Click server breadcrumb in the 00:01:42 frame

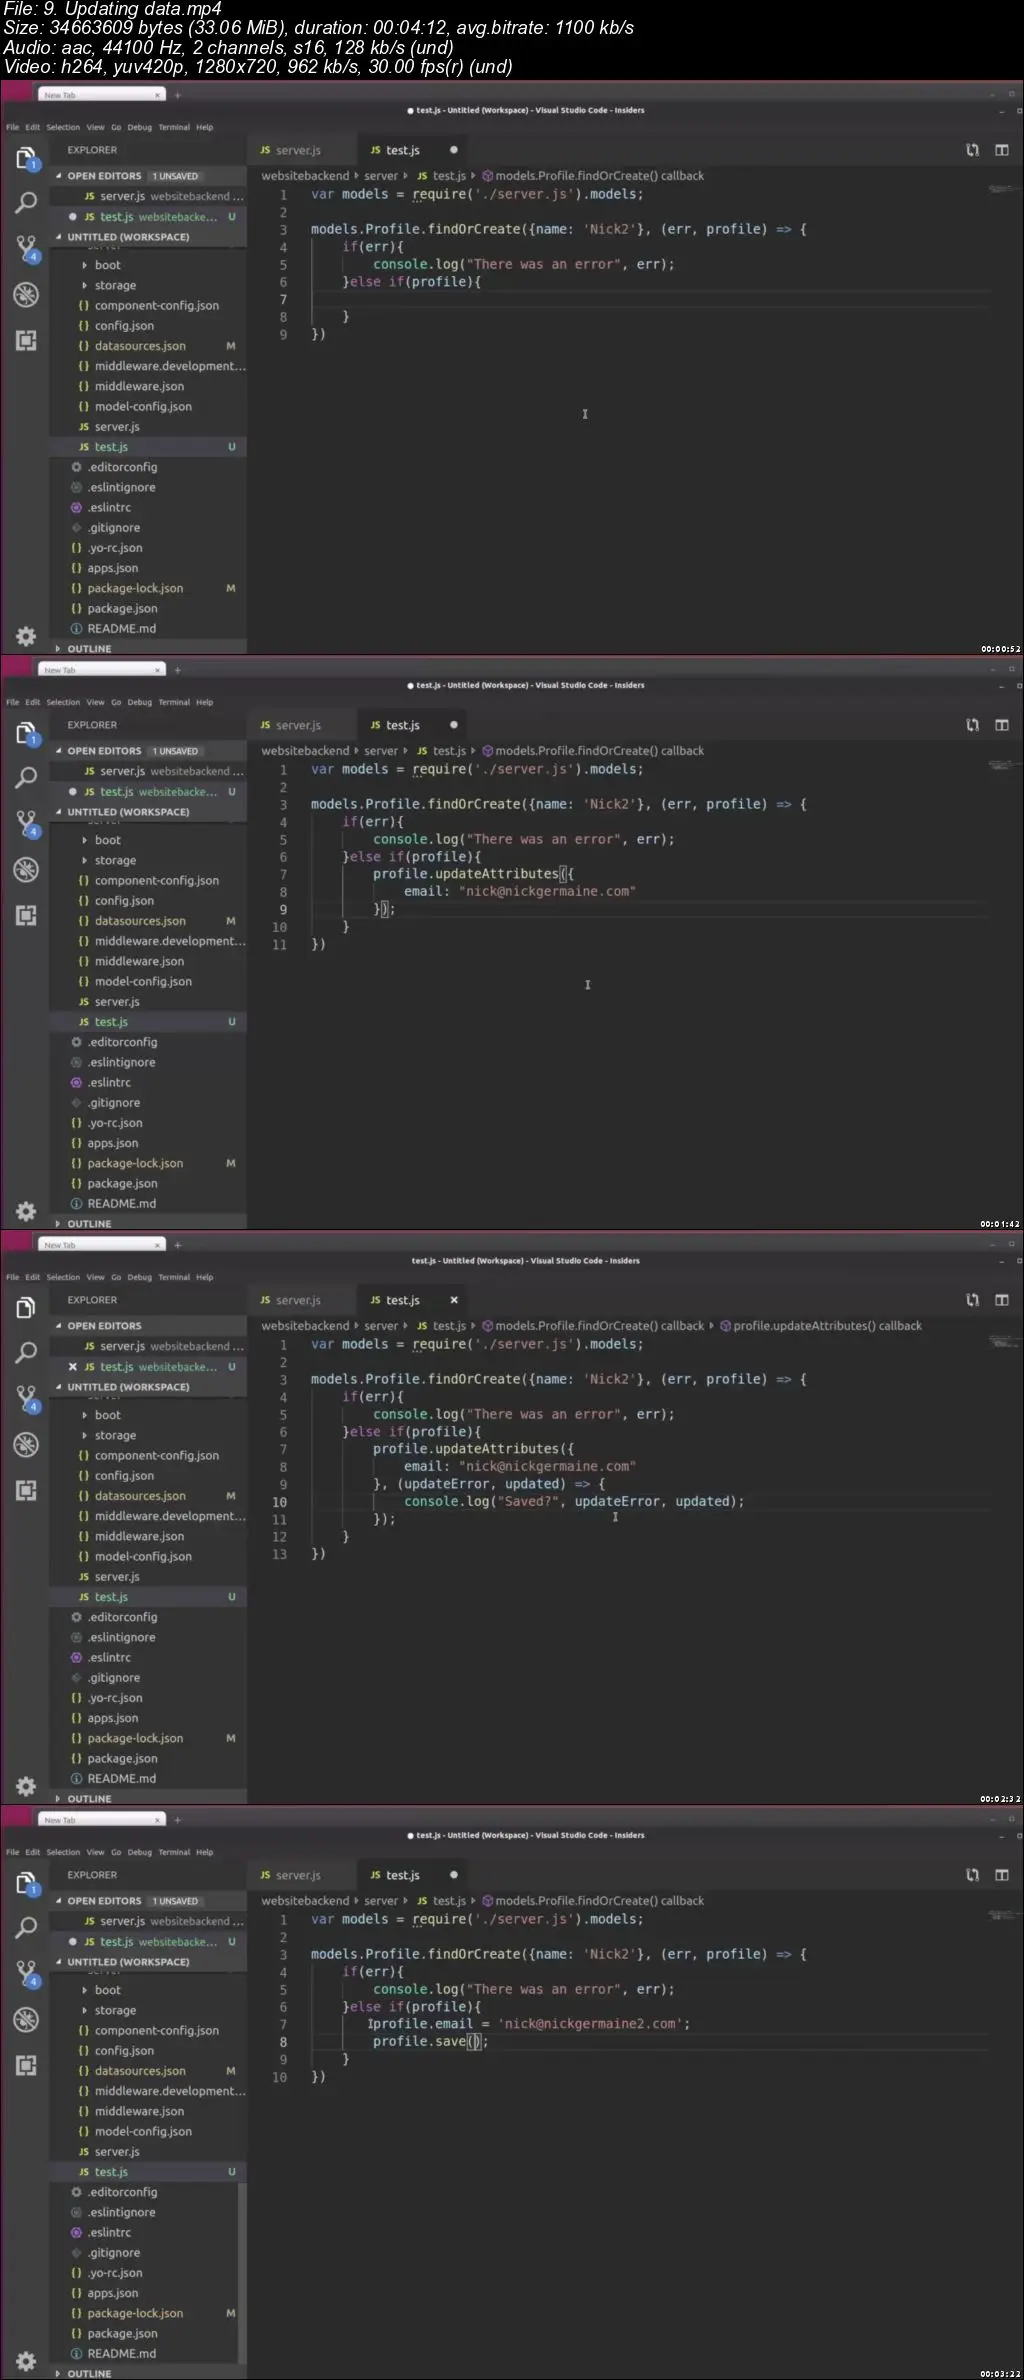pyautogui.click(x=381, y=751)
